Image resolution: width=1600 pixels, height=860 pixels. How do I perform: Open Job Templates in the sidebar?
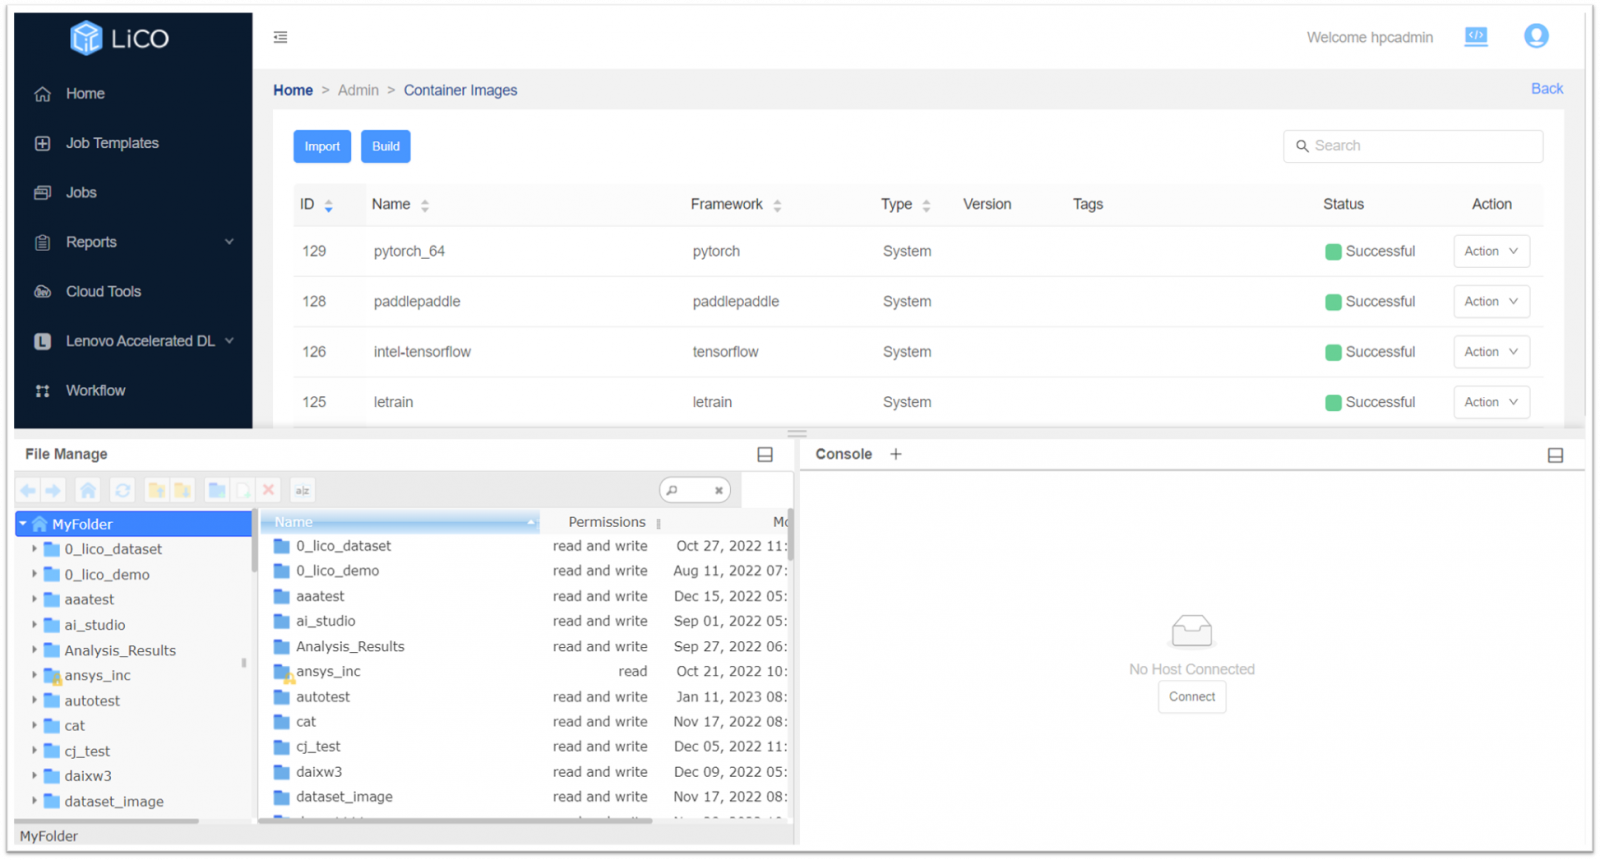point(112,143)
